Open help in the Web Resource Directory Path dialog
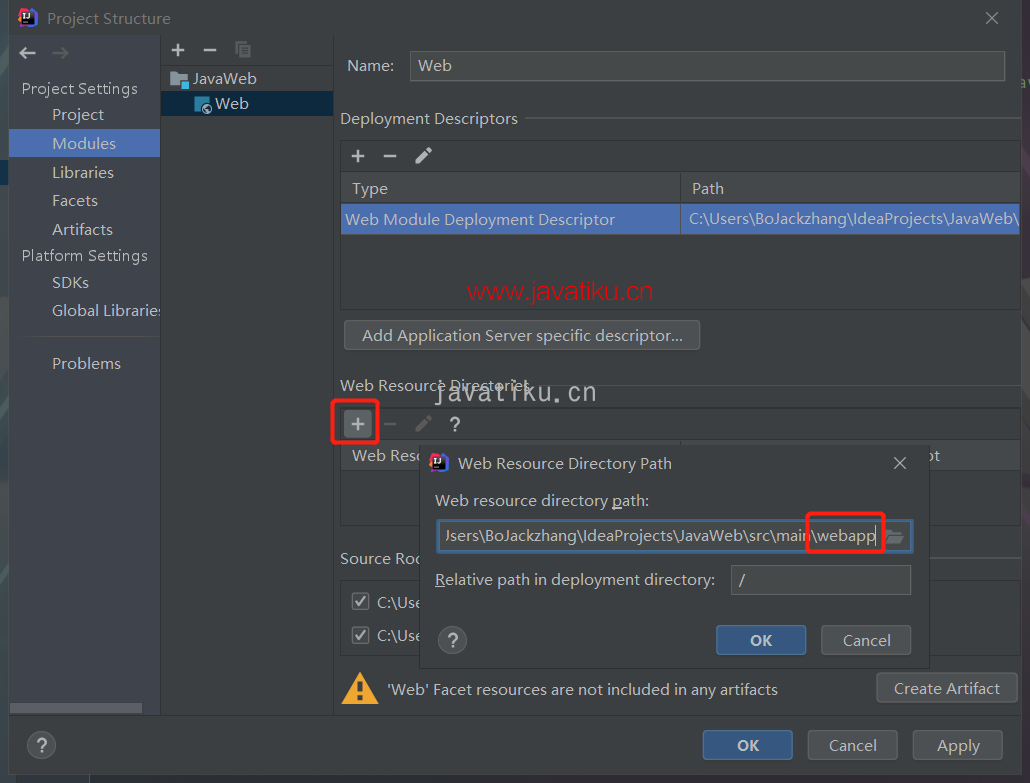1030x783 pixels. click(x=453, y=640)
